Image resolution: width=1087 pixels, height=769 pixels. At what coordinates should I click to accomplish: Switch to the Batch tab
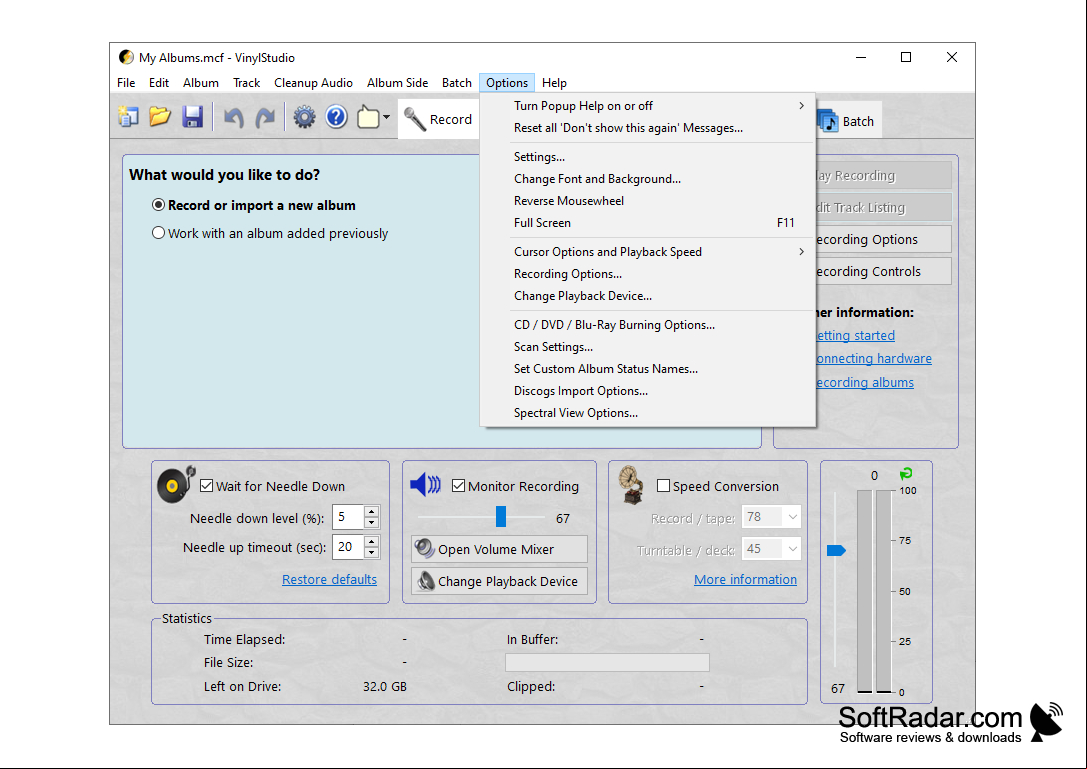point(848,121)
